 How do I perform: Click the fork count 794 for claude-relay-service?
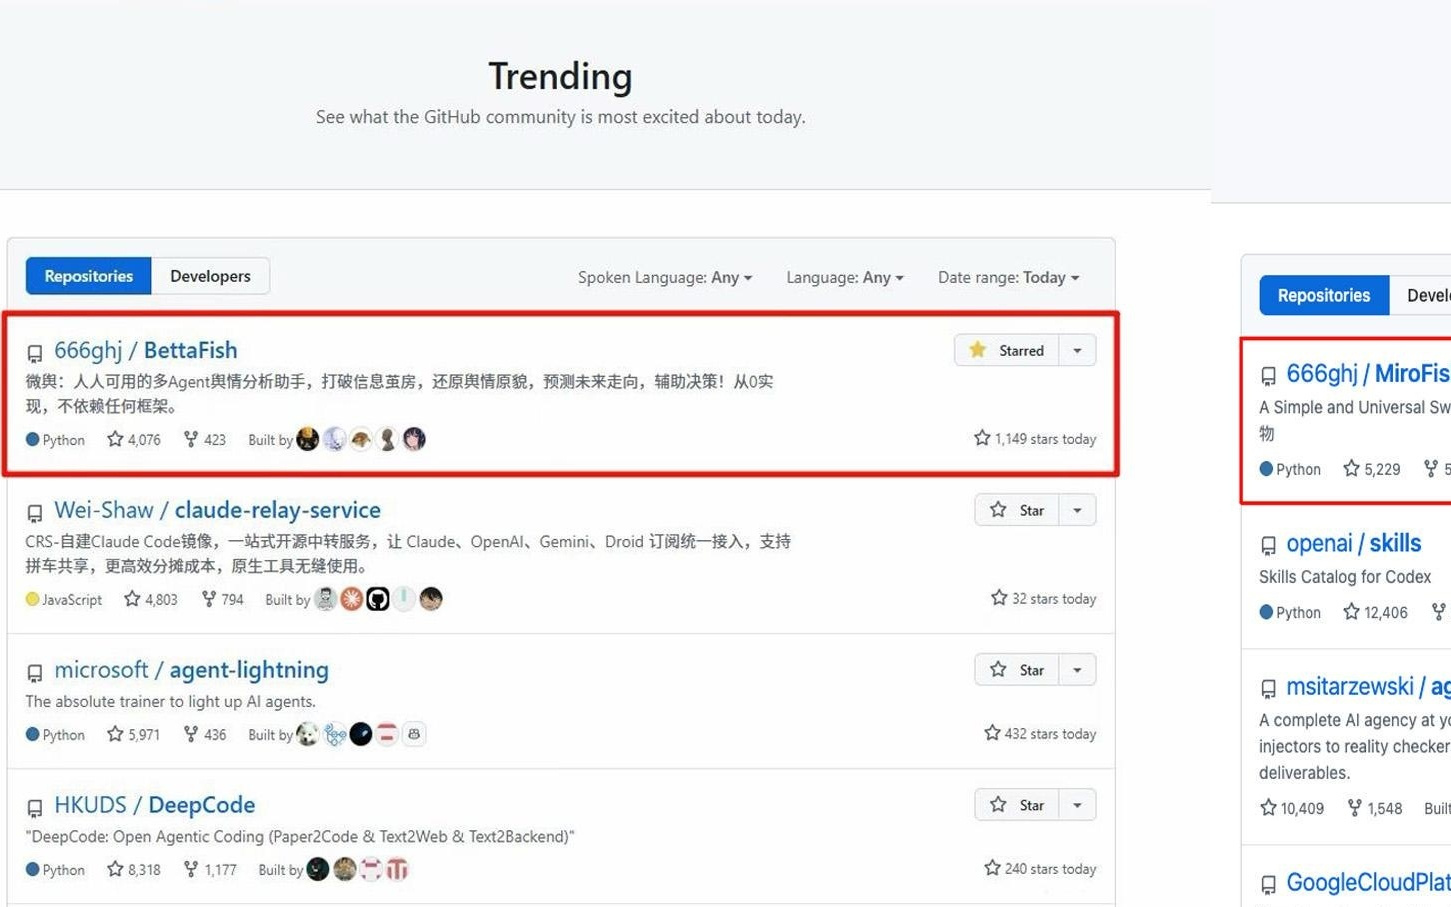click(223, 599)
